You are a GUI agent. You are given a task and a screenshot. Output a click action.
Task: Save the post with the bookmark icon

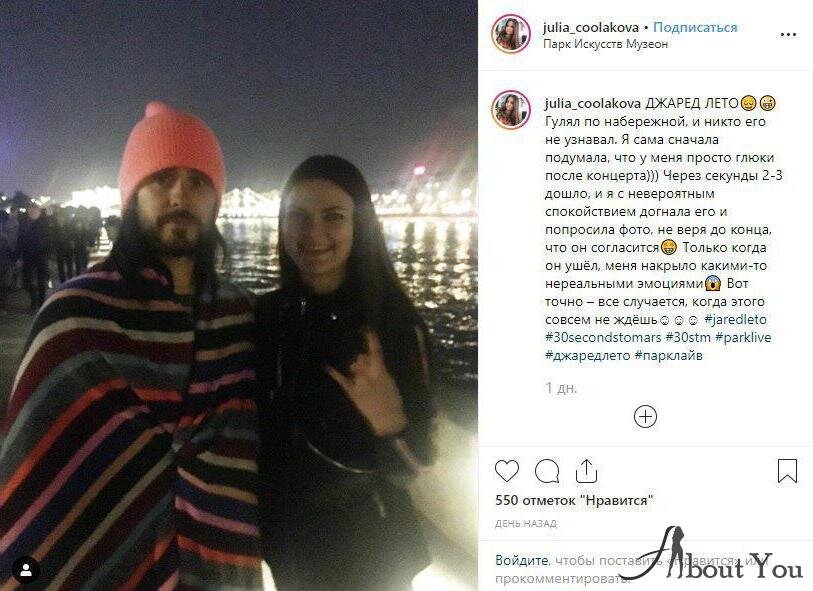click(x=787, y=471)
